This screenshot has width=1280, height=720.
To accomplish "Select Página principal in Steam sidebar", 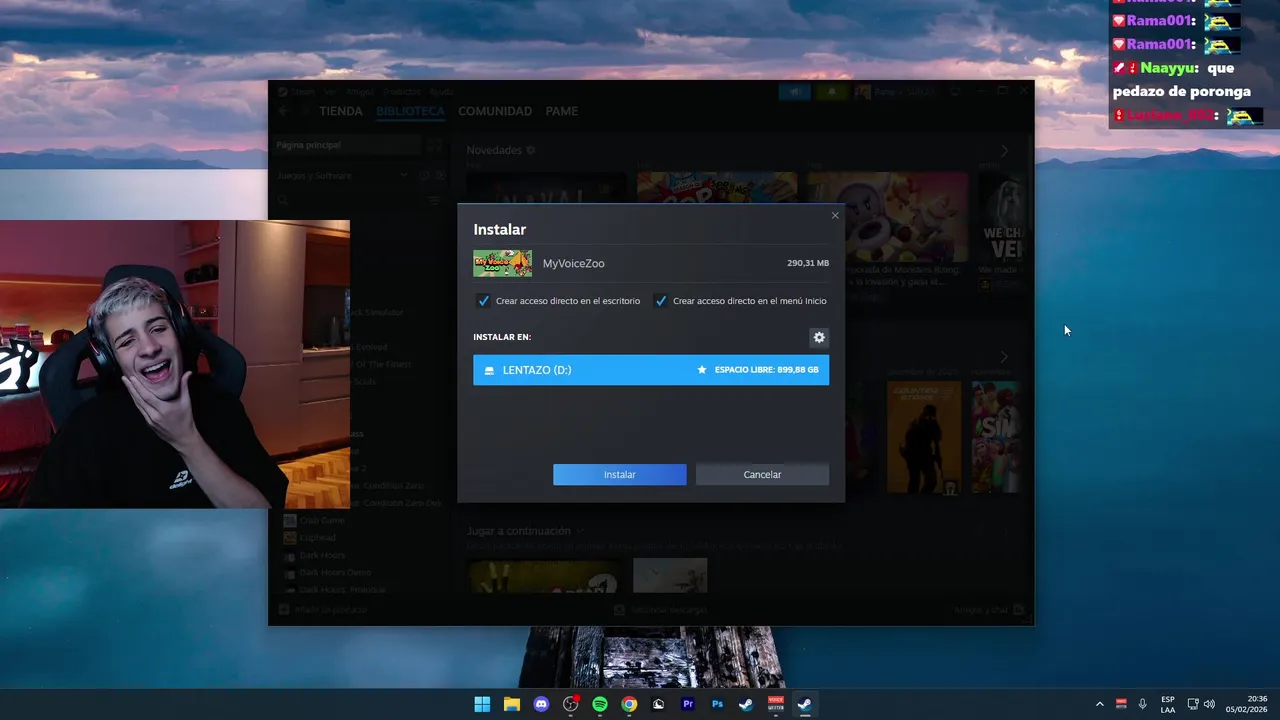I will click(x=346, y=145).
